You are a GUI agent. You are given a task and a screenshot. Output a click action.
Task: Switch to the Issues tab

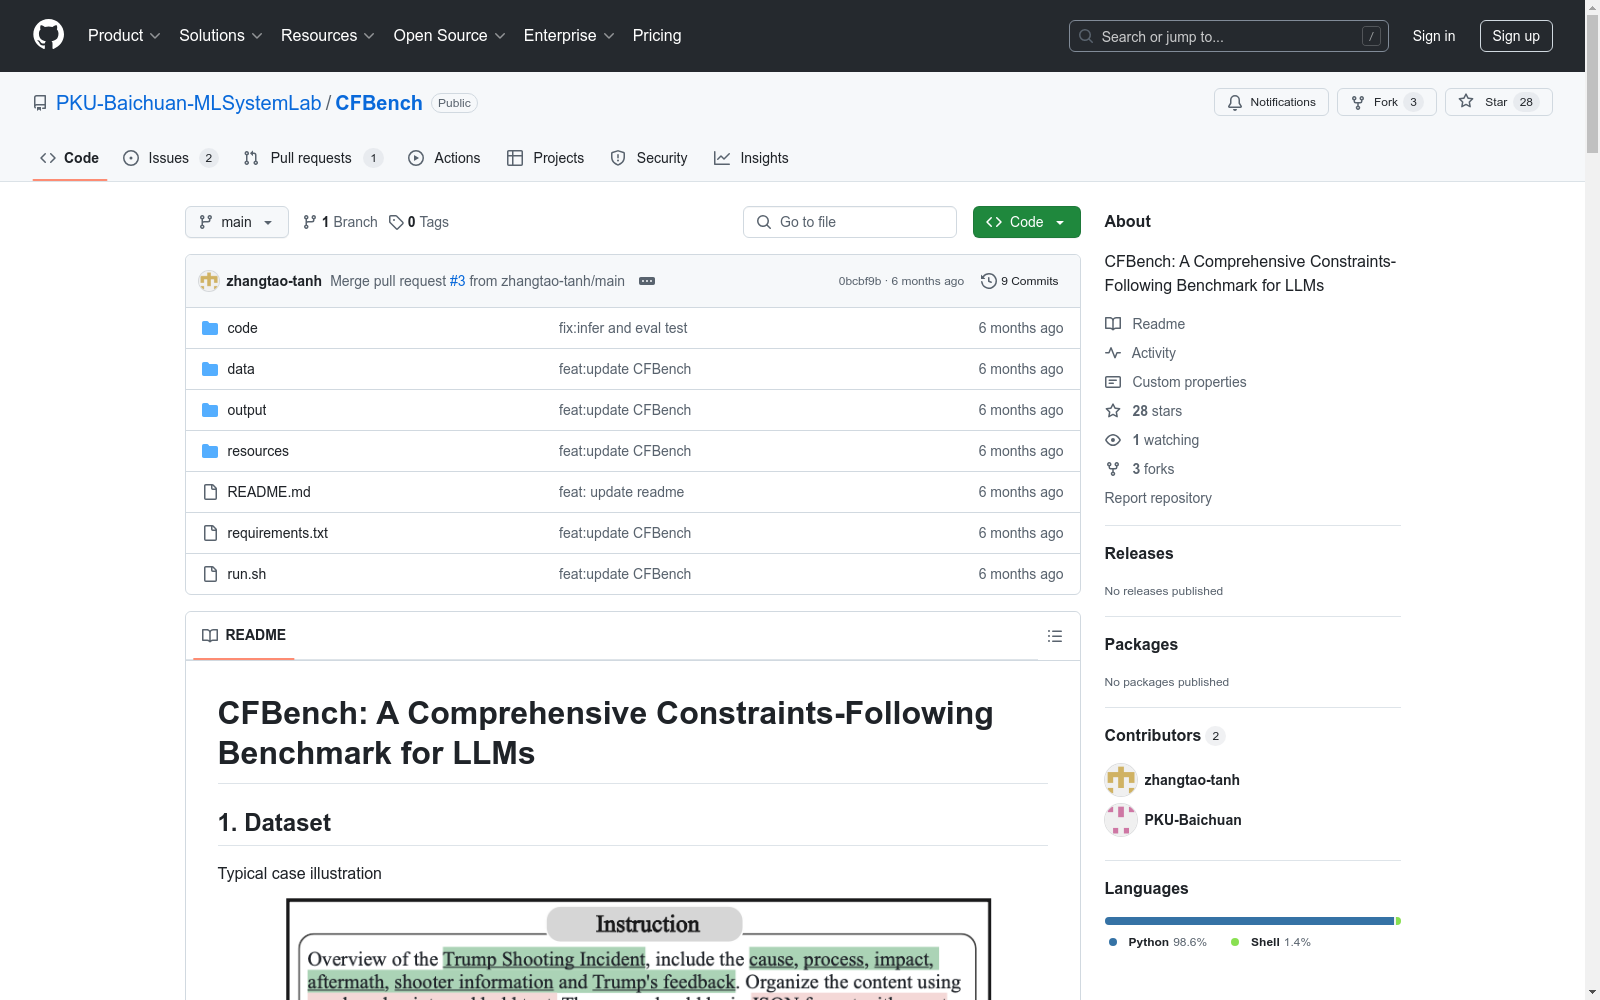coord(170,158)
